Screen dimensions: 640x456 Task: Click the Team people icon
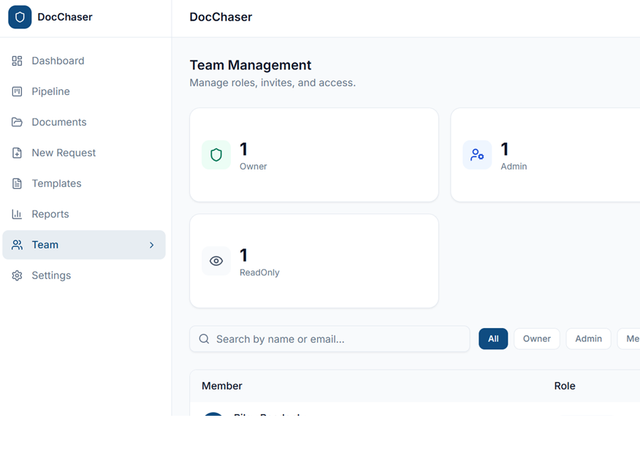17,245
